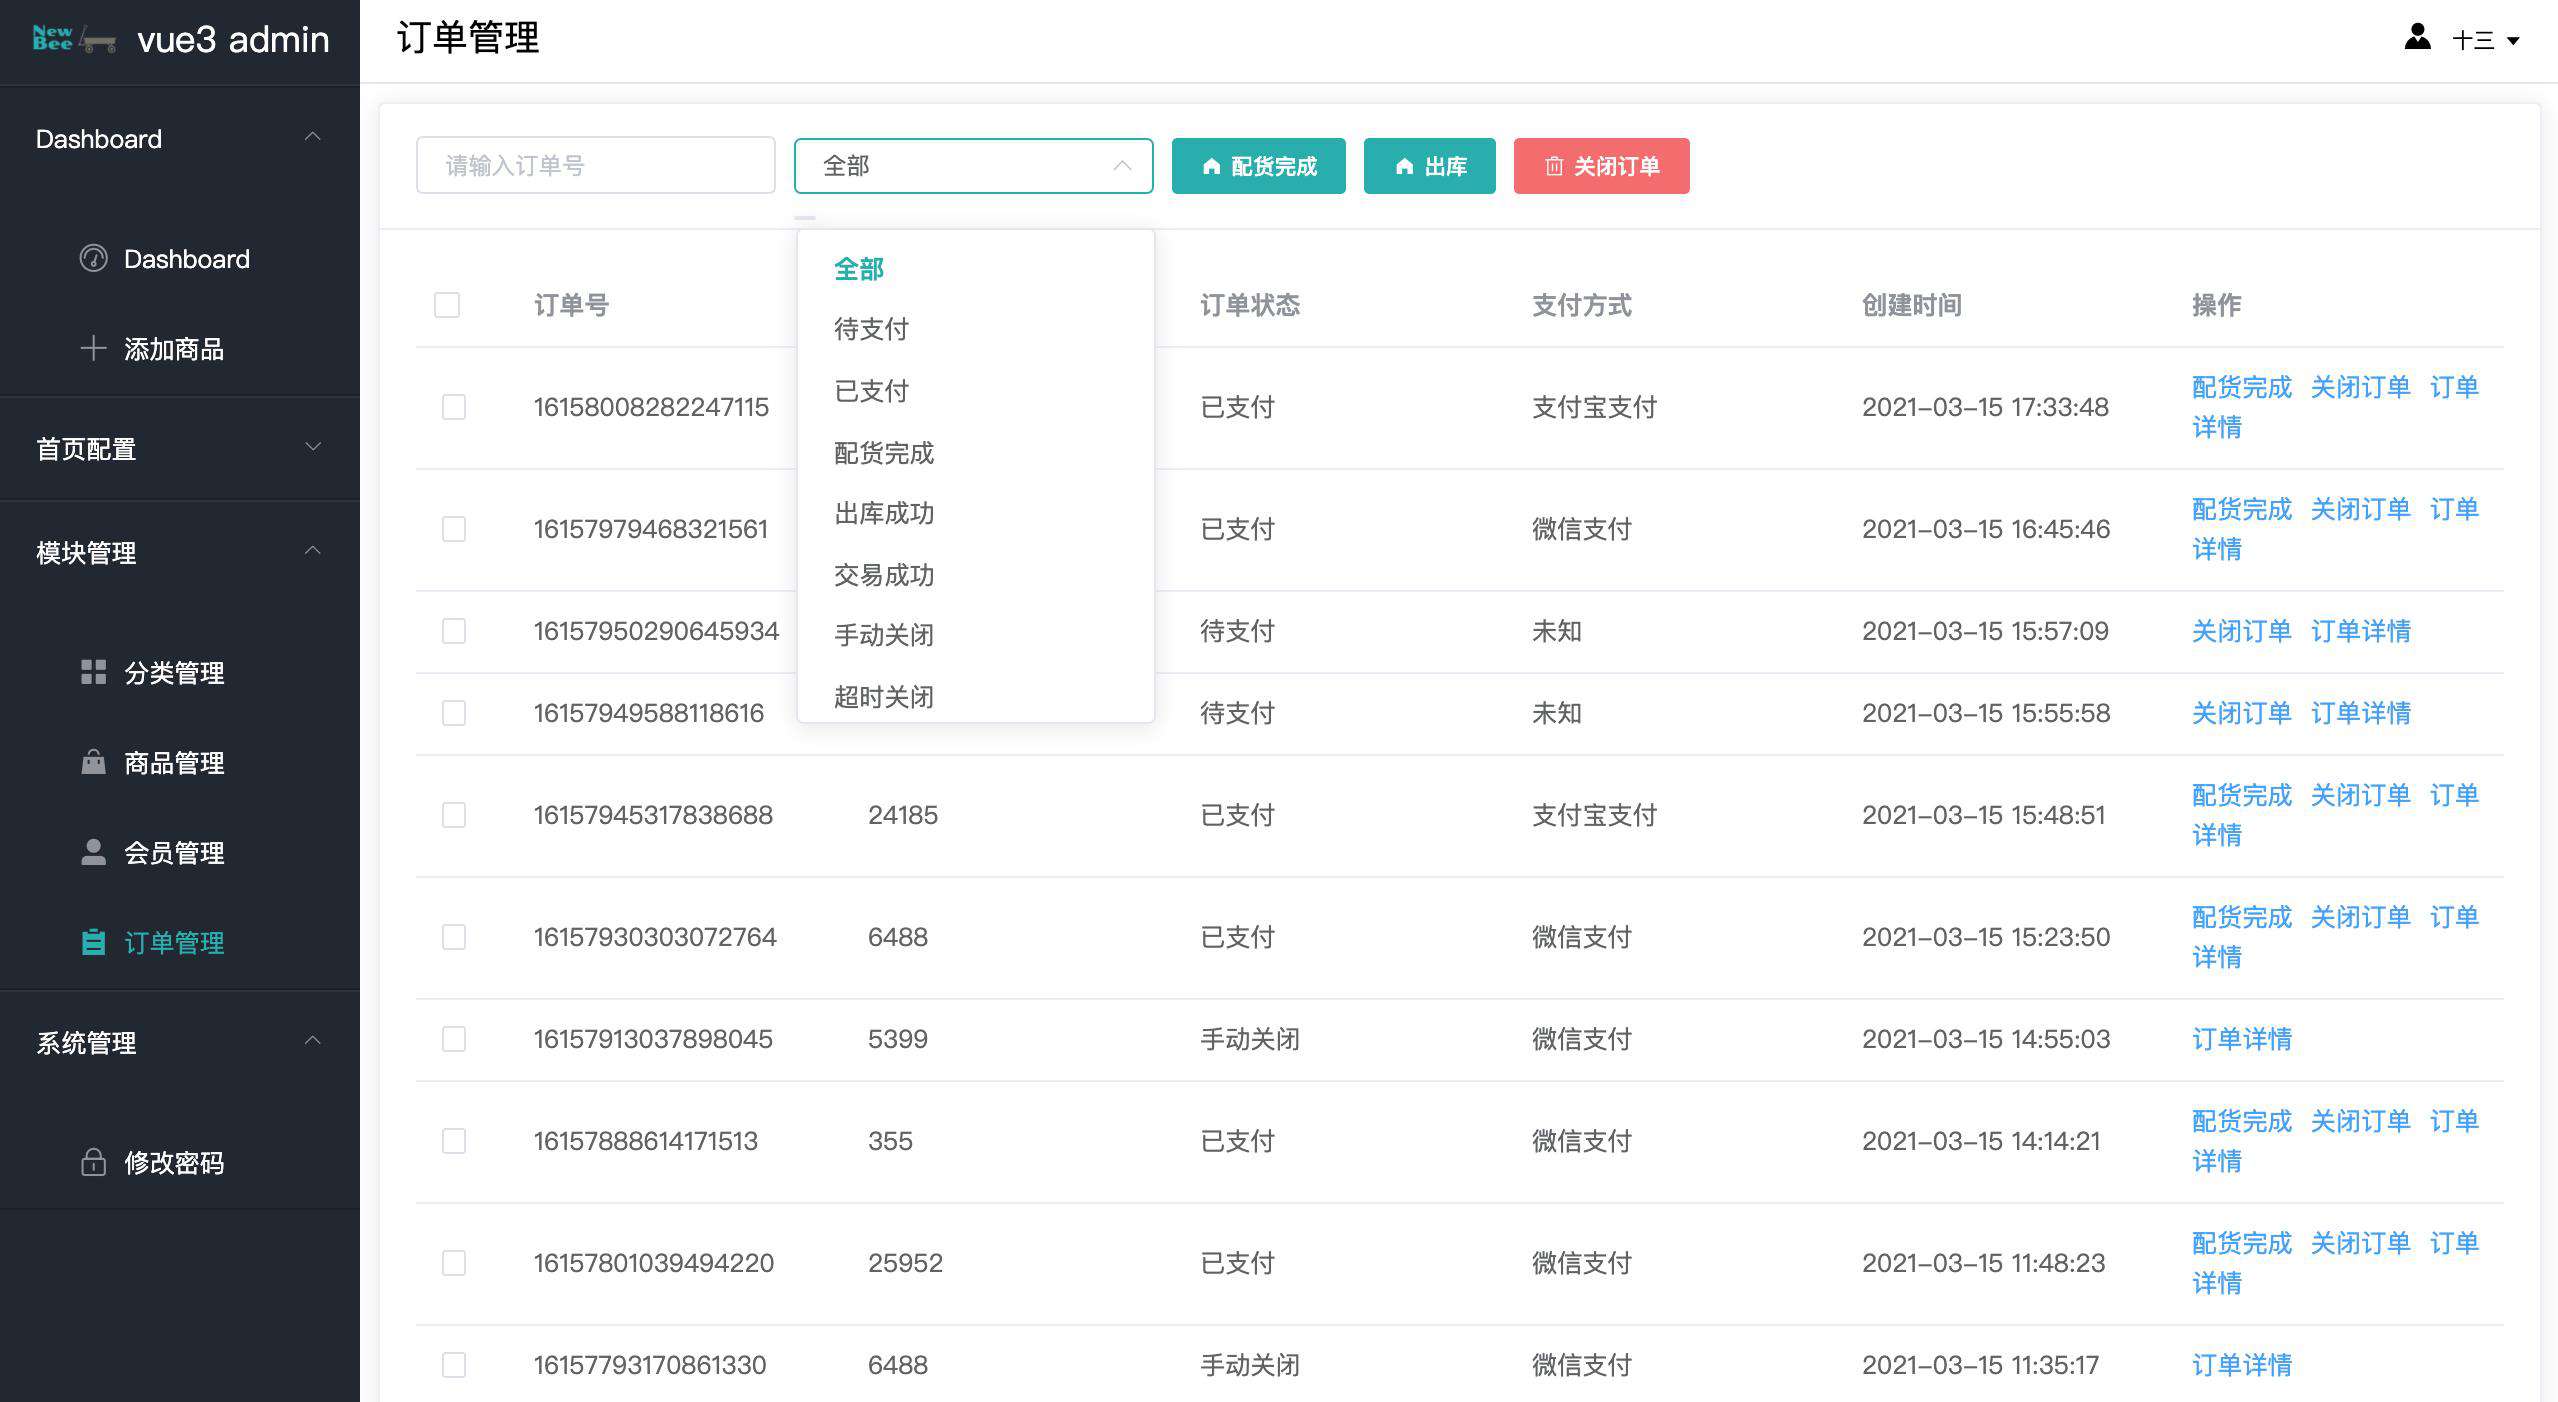The image size is (2558, 1402).
Task: Check the box for order 16157930303072764
Action: (454, 937)
